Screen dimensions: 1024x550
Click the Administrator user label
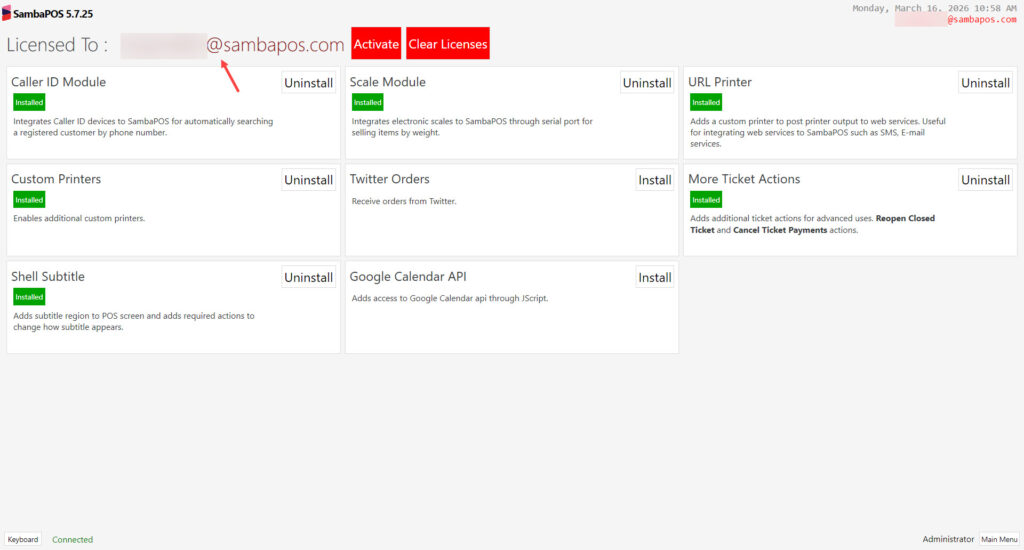(947, 539)
